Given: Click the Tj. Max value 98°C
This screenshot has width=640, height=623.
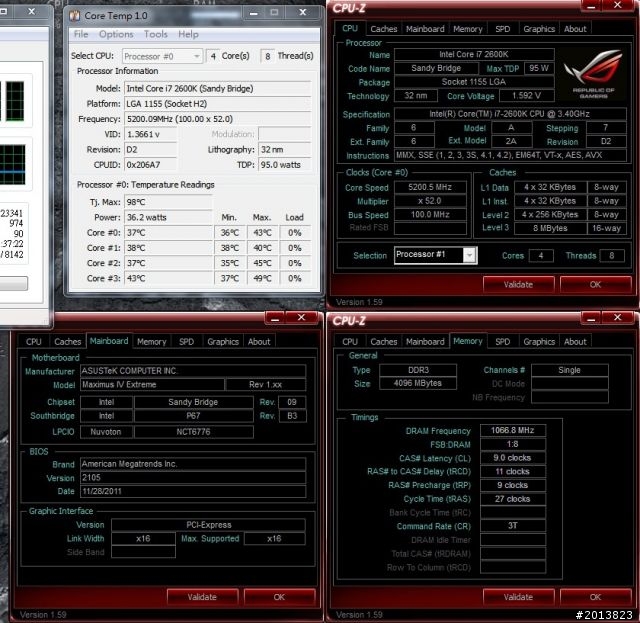Looking at the screenshot, I should point(168,202).
